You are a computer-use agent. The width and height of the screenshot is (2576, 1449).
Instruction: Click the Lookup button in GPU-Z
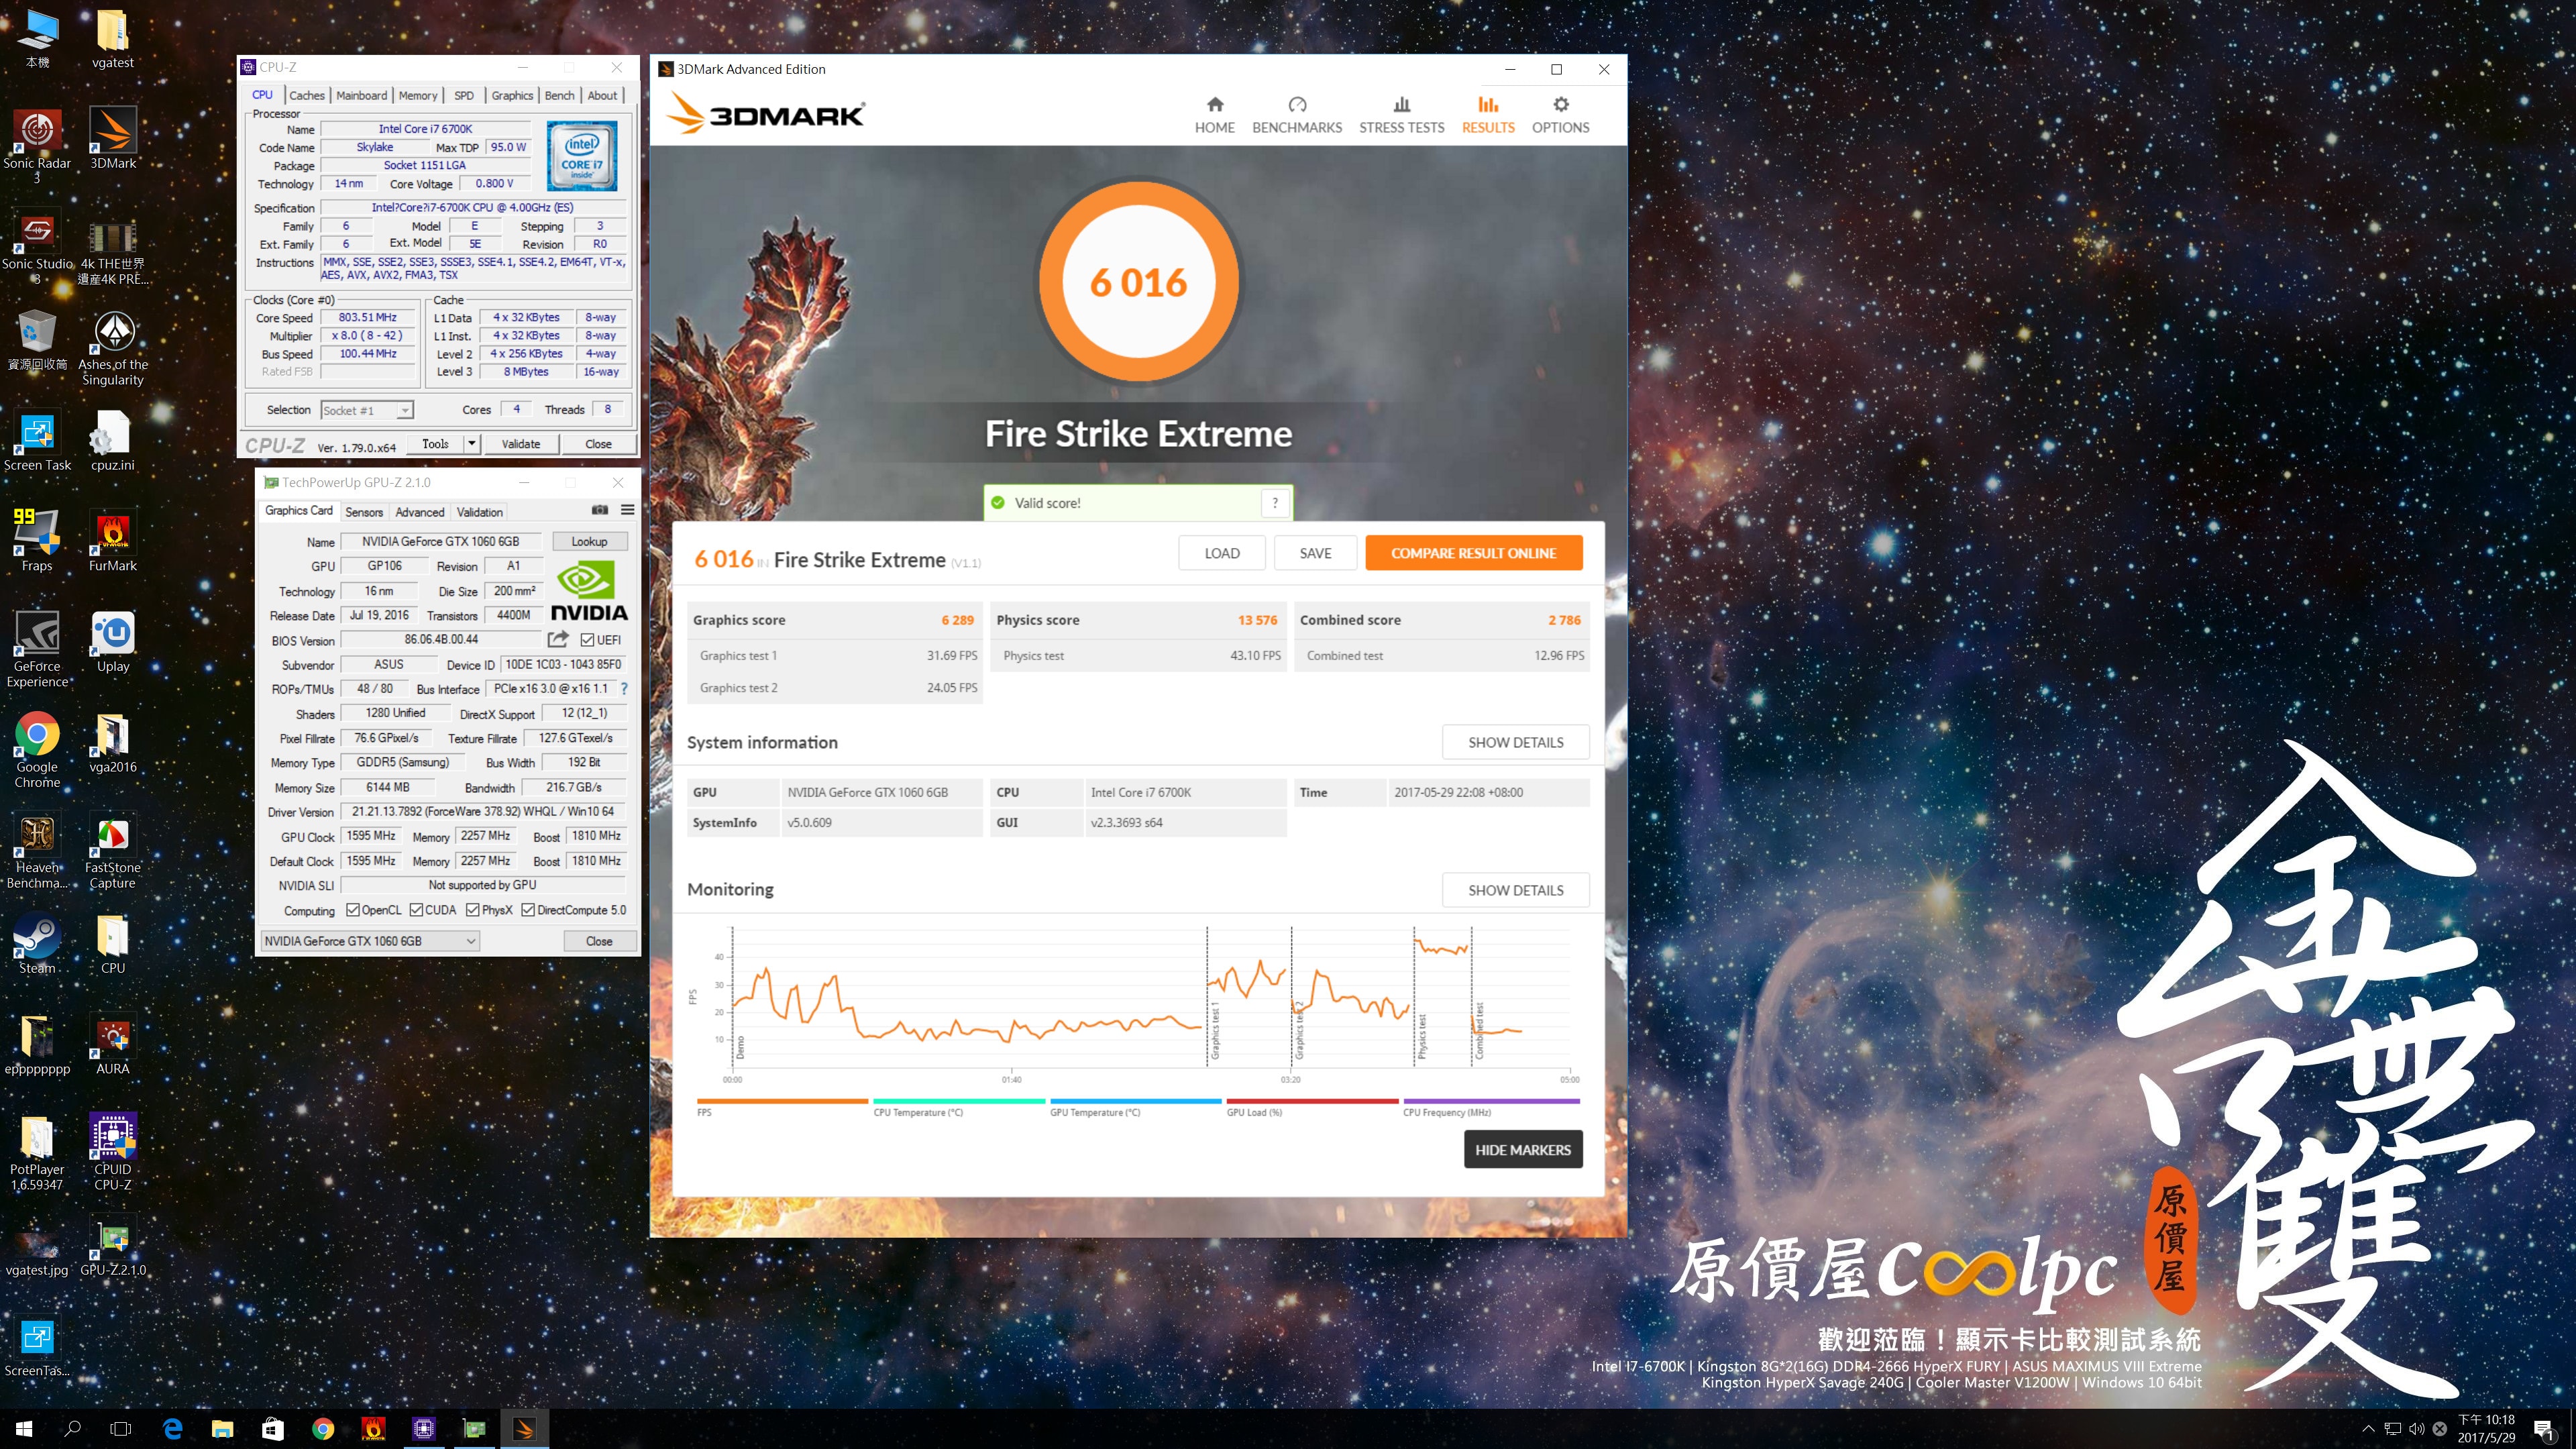pyautogui.click(x=589, y=541)
